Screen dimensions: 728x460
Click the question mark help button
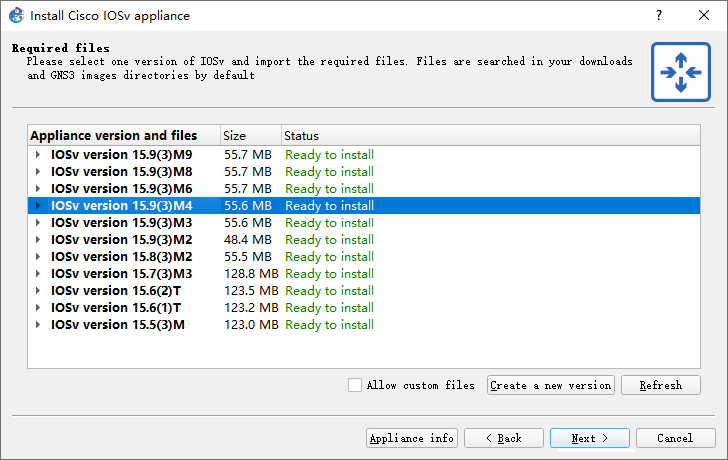click(x=659, y=15)
